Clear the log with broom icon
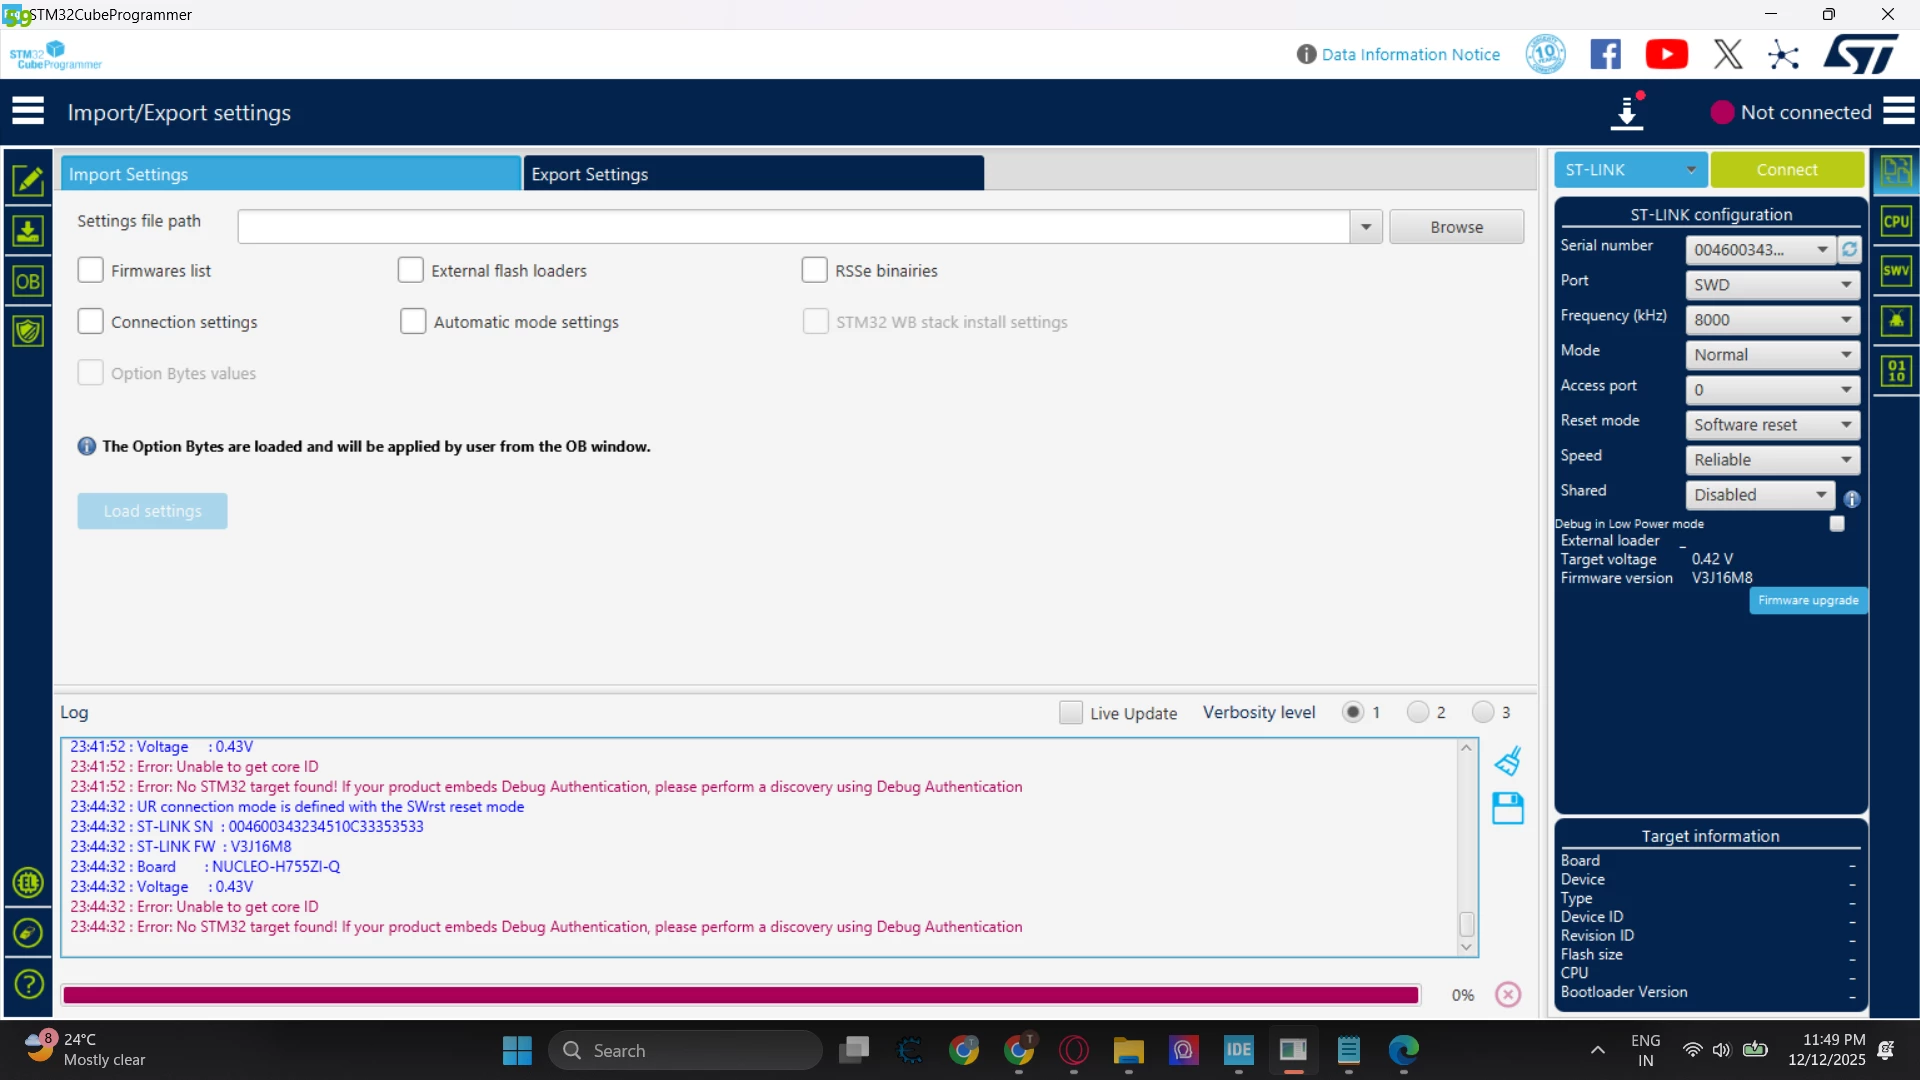Screen dimensions: 1920x1080 1508,762
